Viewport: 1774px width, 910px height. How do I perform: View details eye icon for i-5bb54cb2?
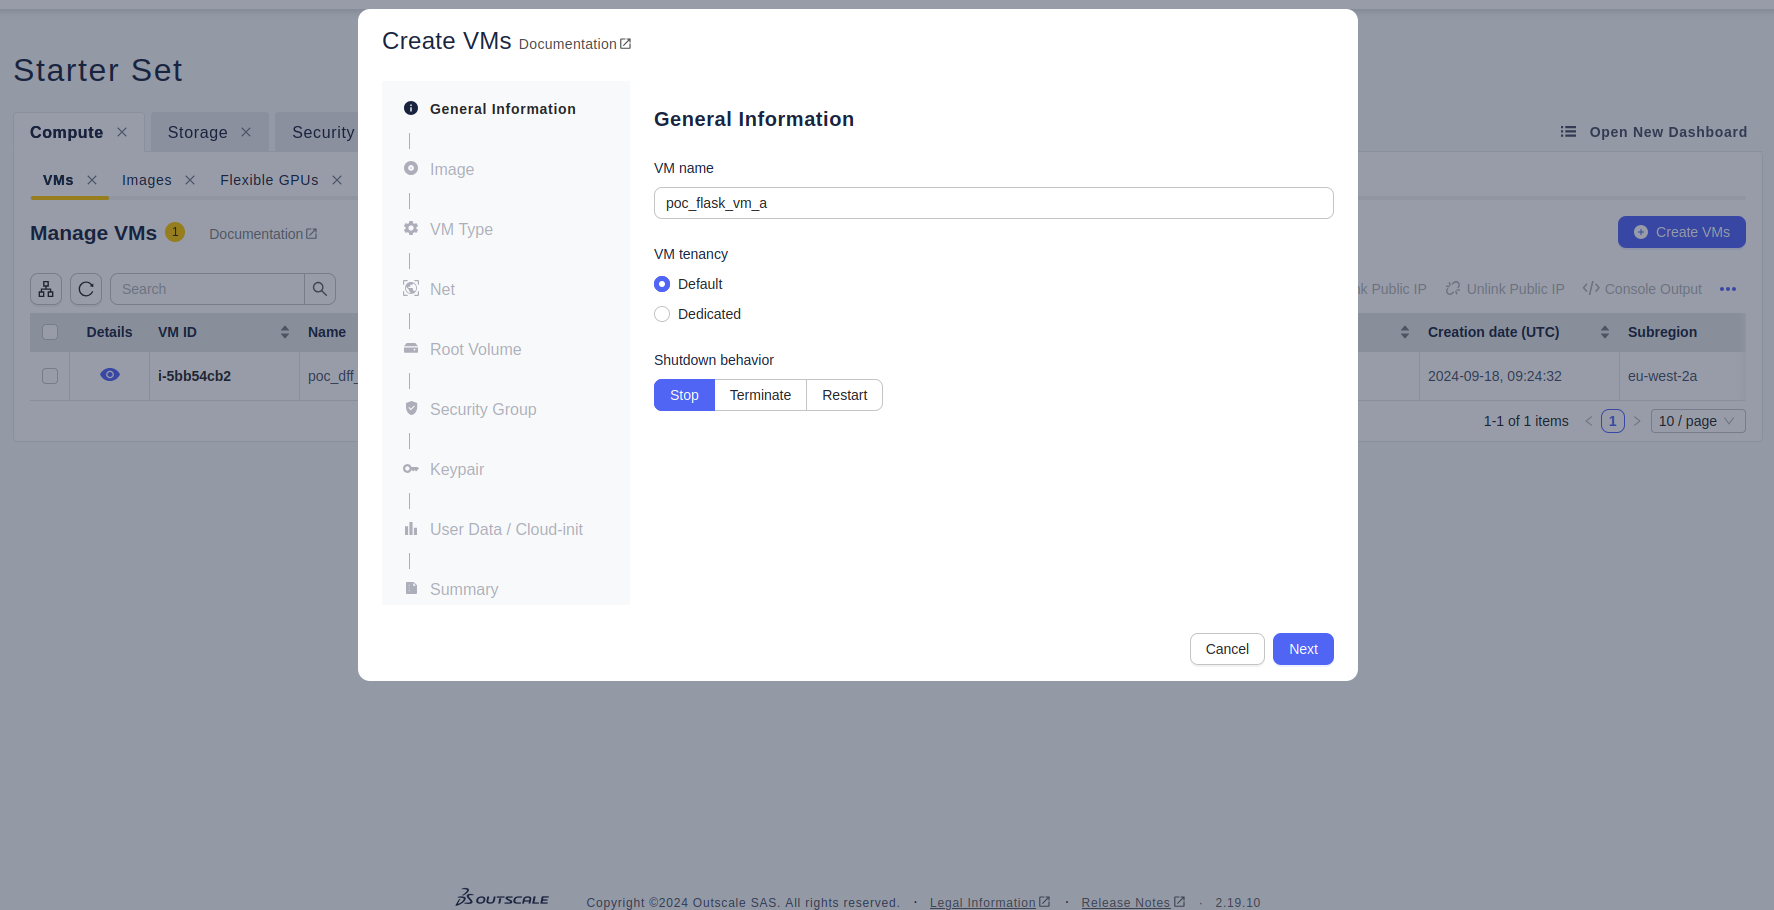tap(110, 375)
